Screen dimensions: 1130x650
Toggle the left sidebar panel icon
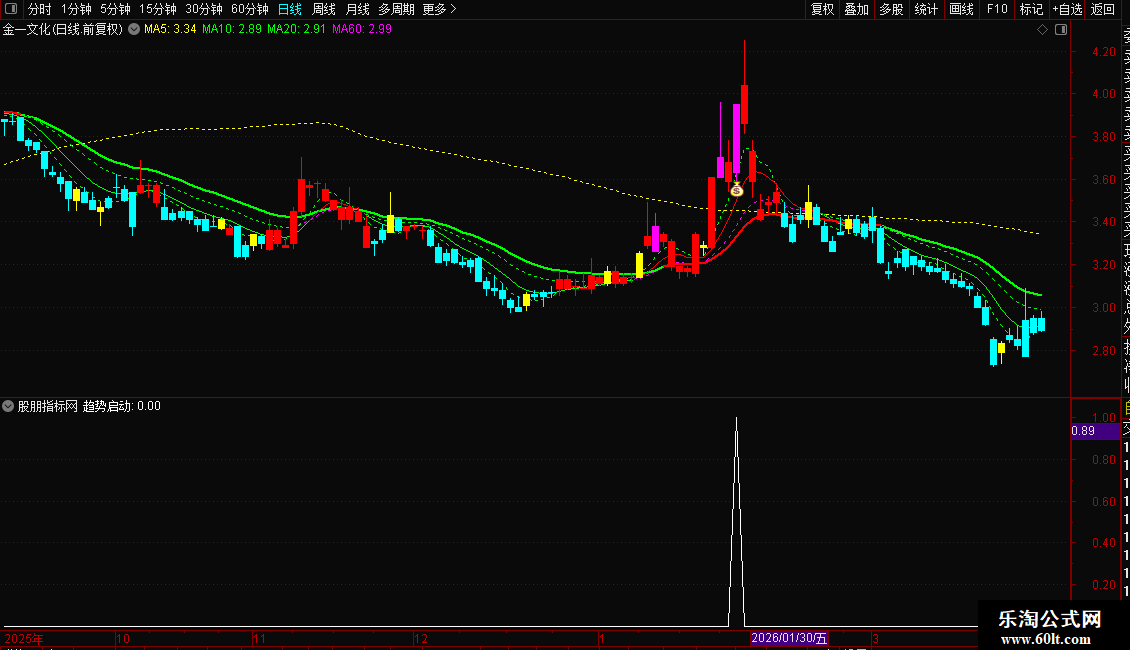pyautogui.click(x=11, y=9)
